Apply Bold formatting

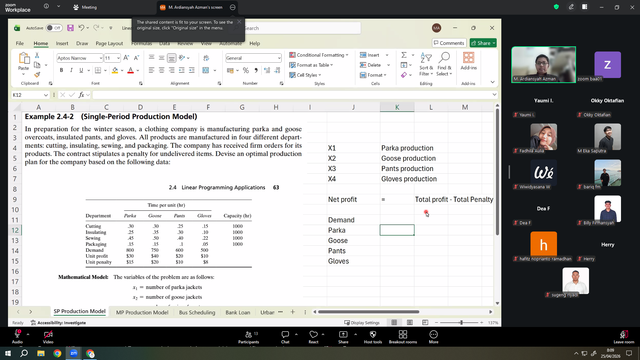[61, 70]
